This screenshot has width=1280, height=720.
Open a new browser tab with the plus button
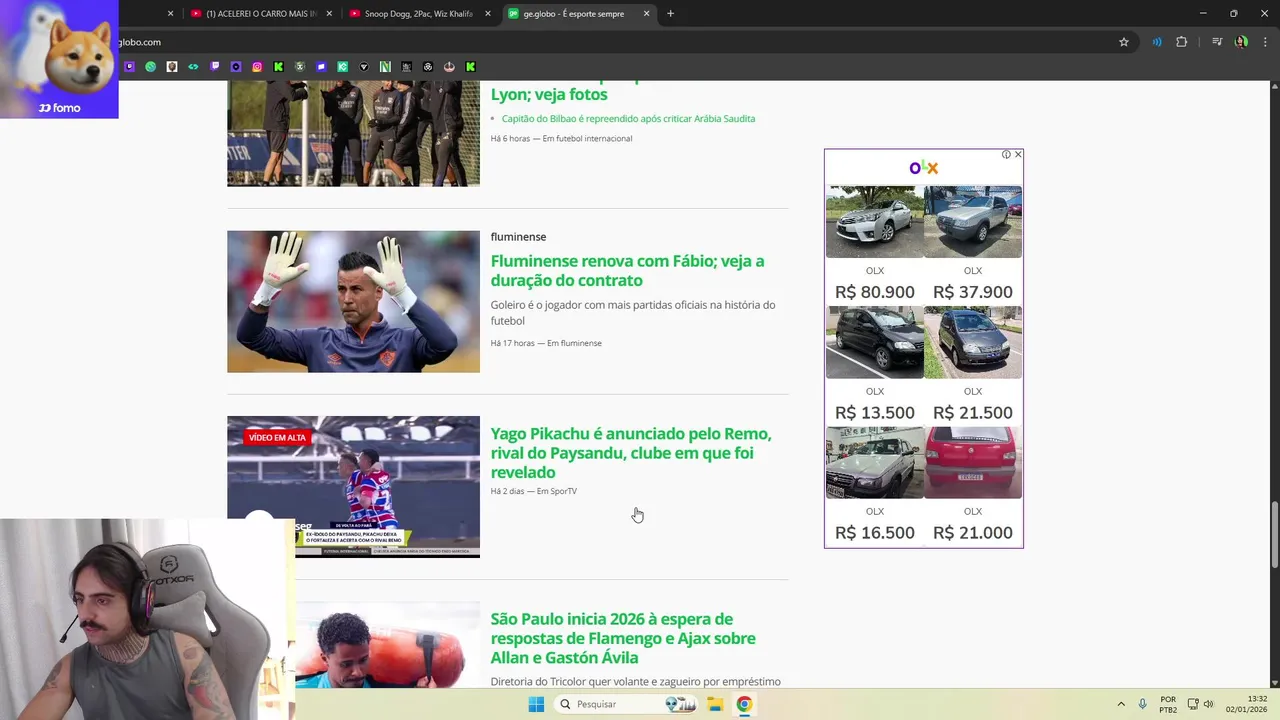coord(670,13)
